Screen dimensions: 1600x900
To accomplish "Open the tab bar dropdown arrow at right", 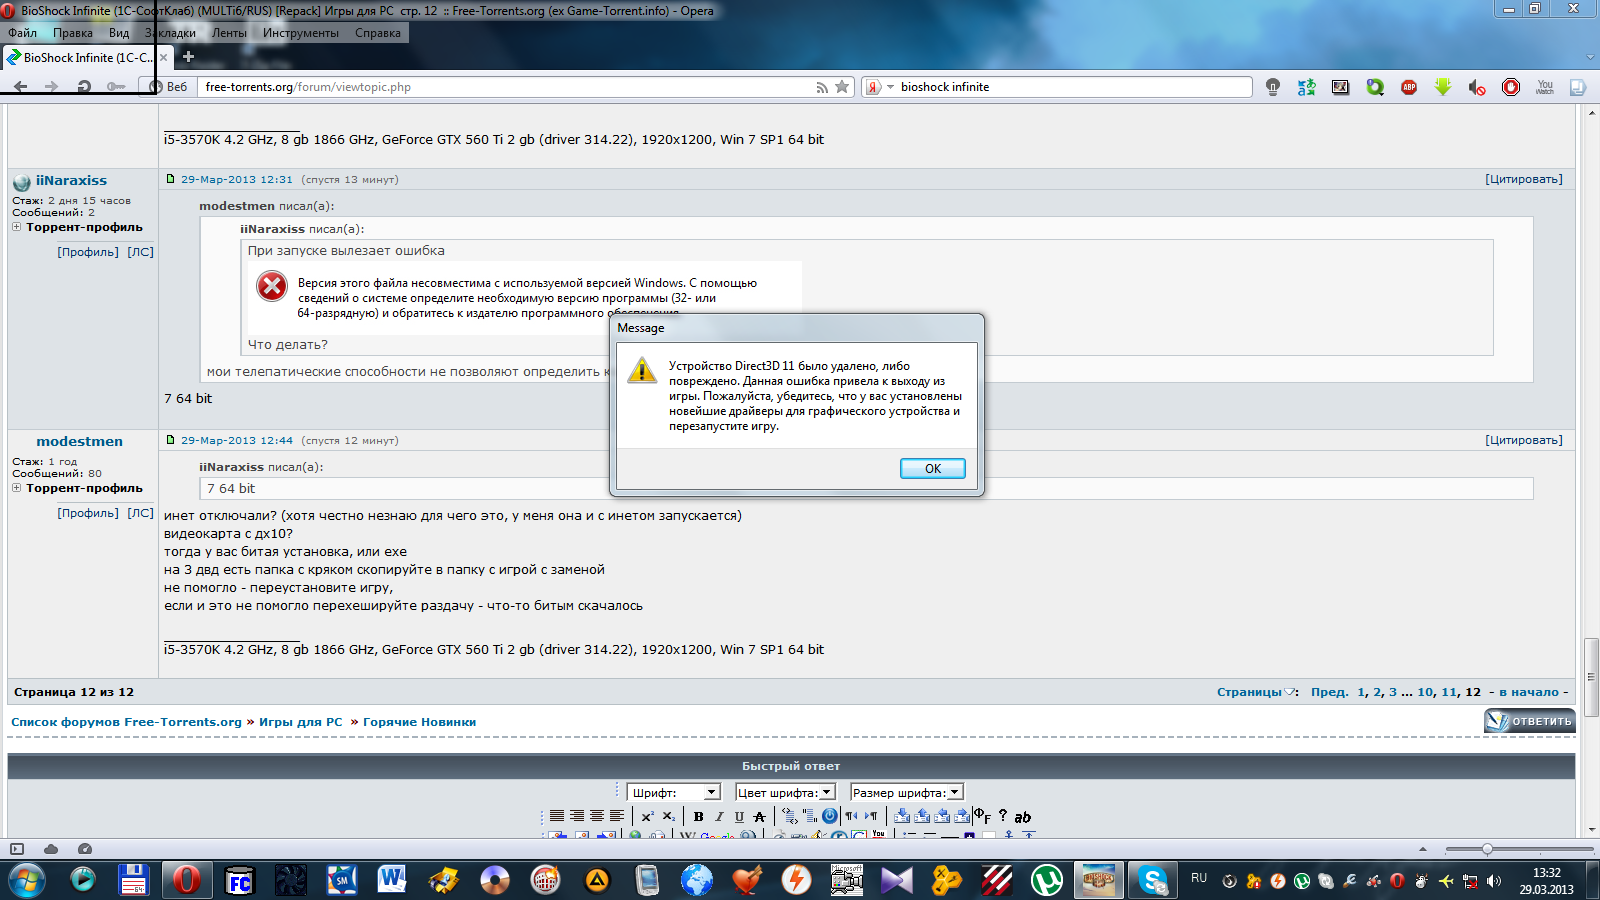I will (1590, 57).
